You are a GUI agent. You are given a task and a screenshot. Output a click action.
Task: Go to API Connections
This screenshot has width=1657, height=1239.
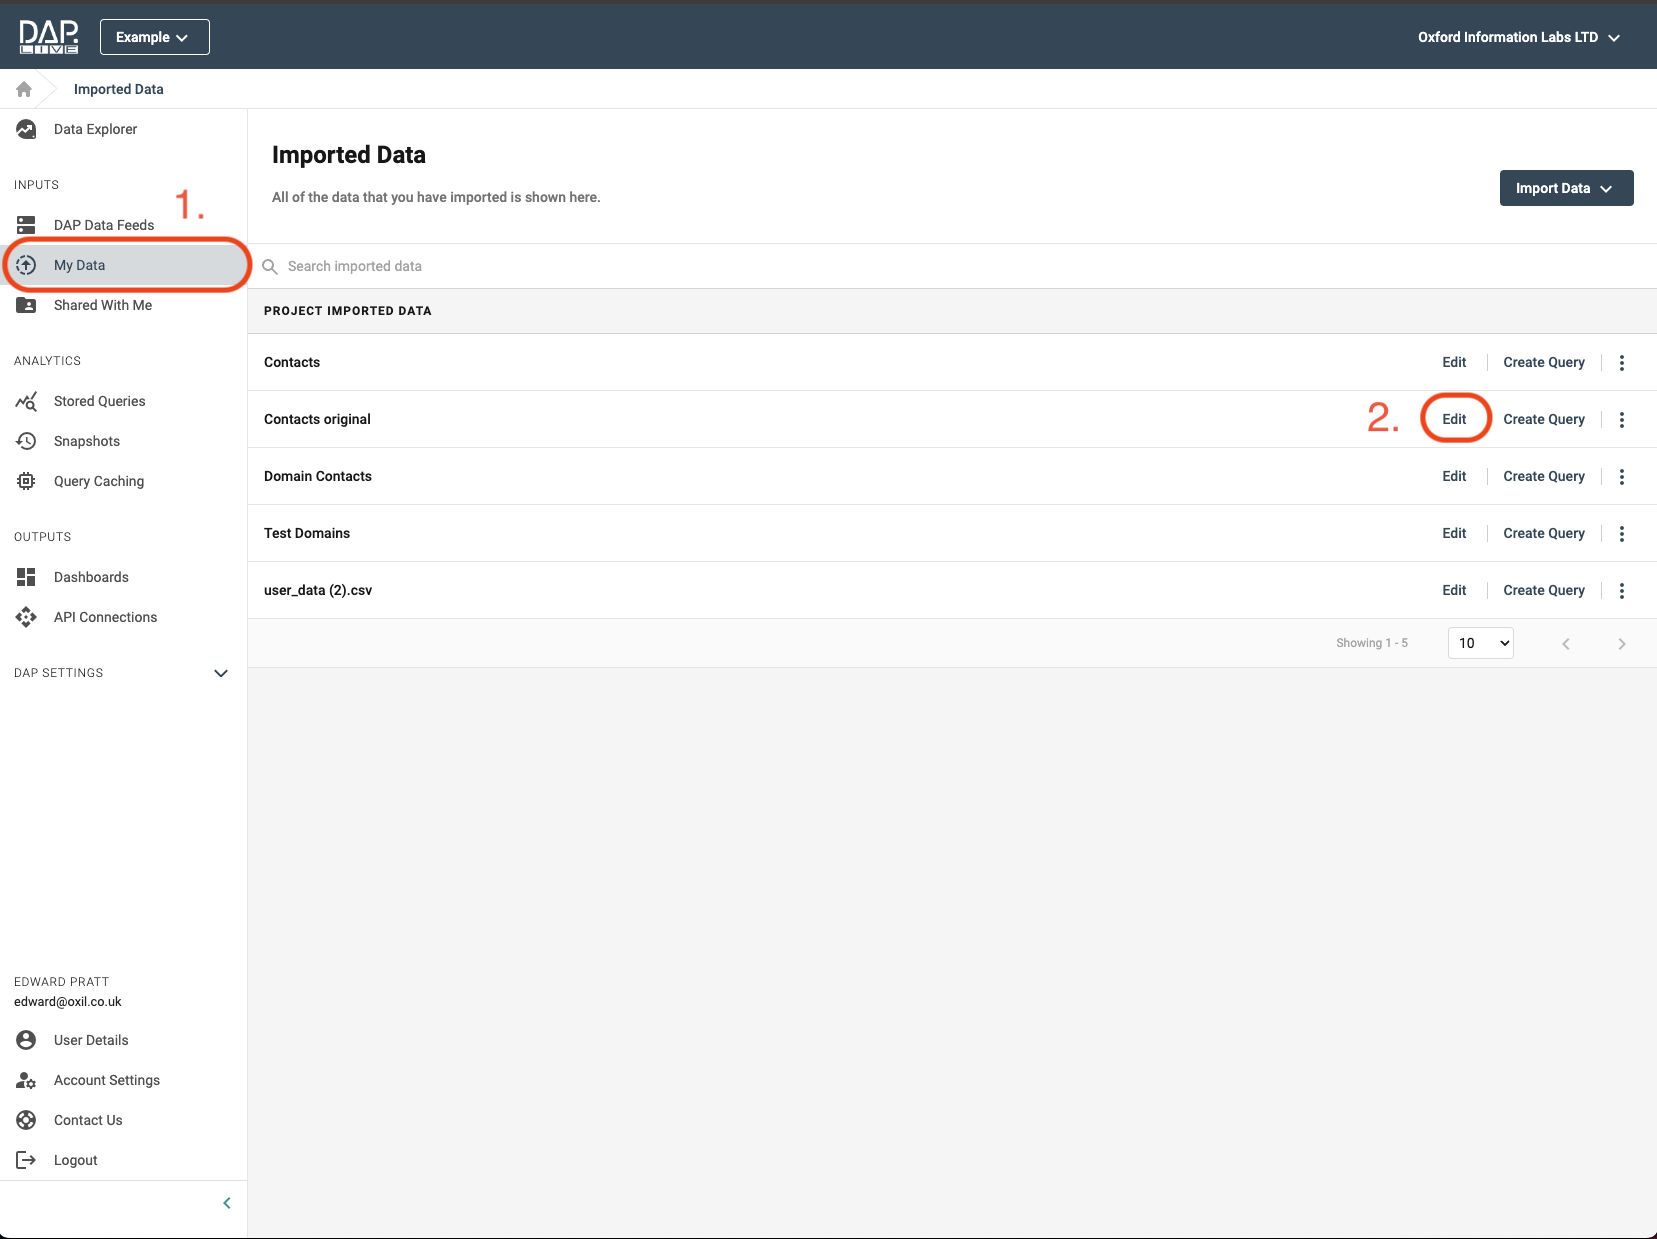pos(105,617)
